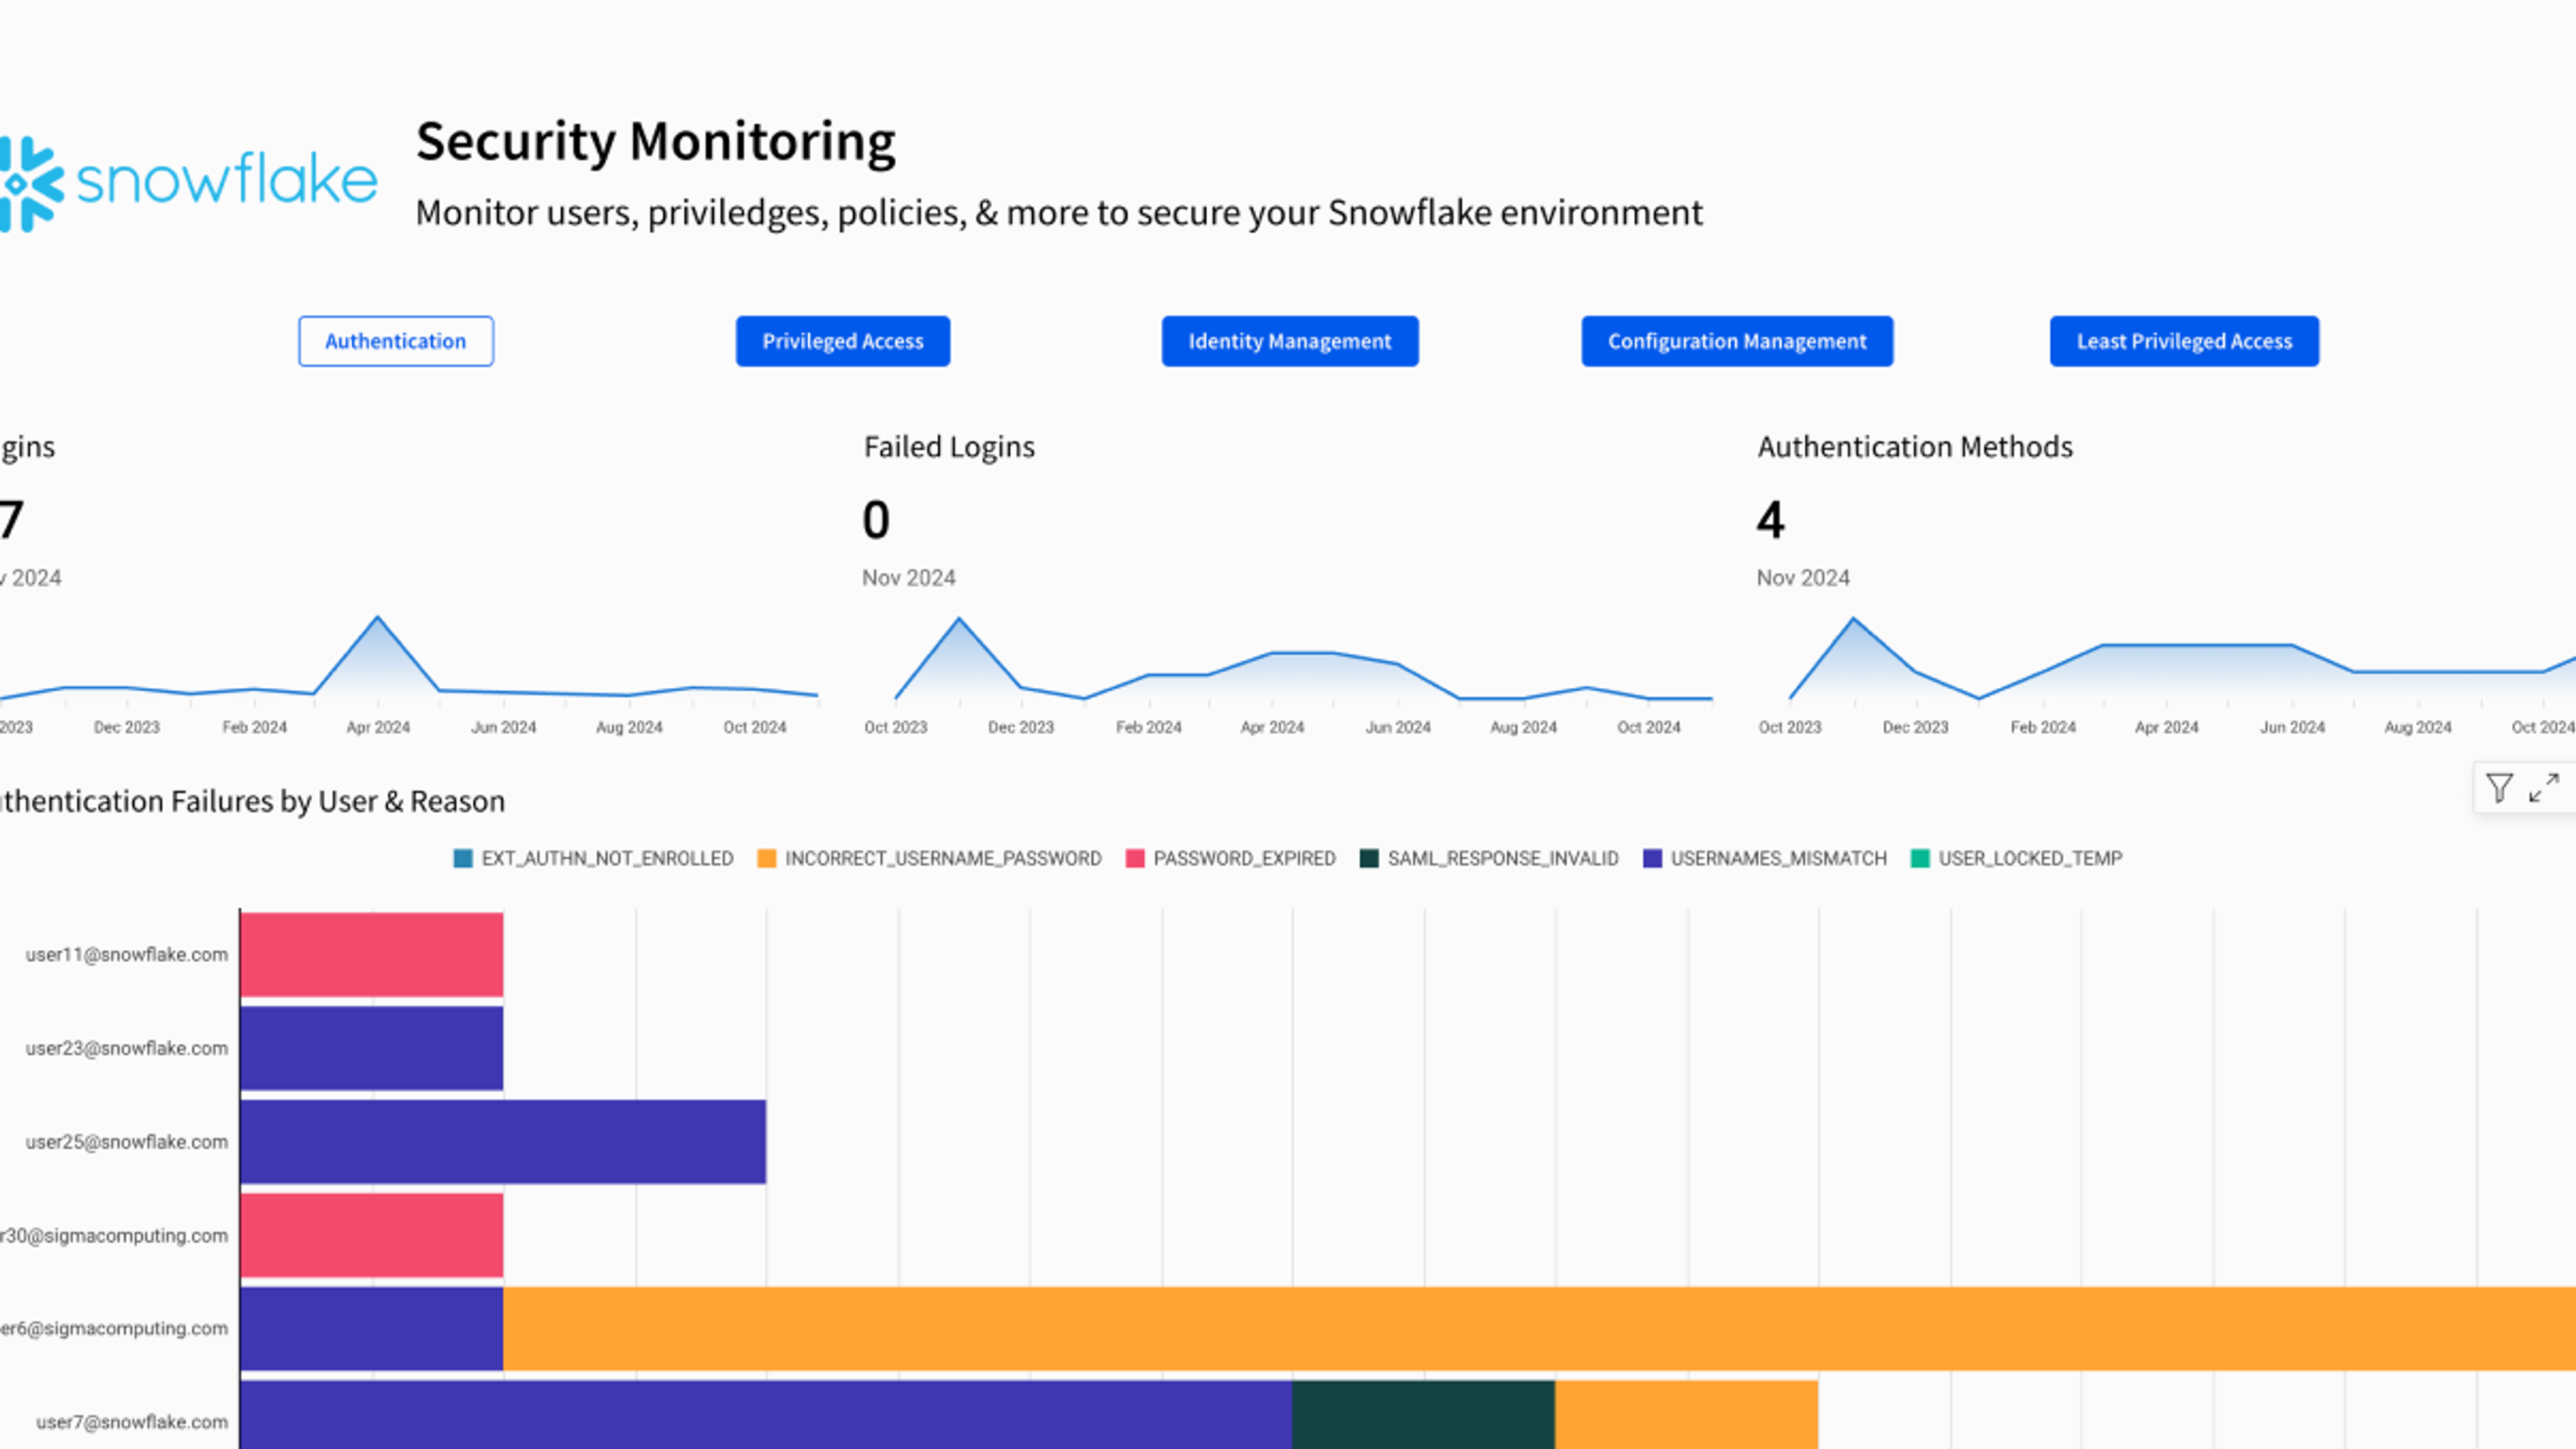Click the Authentication Methods value 4
This screenshot has width=2576, height=1449.
(x=1770, y=520)
